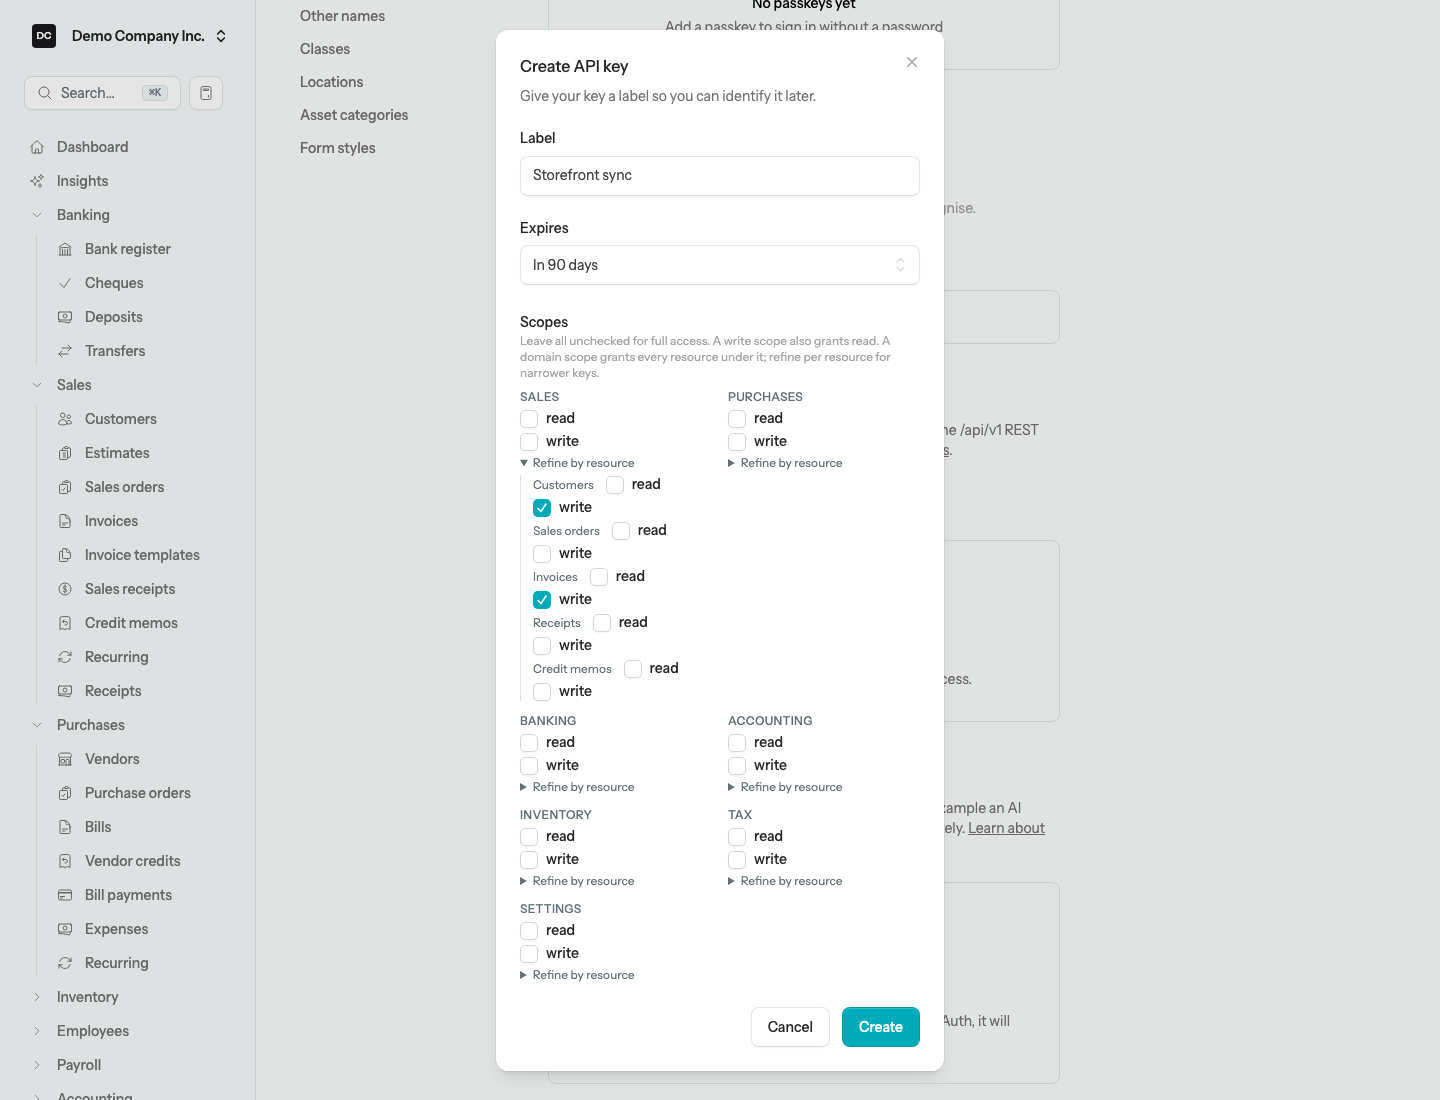Image resolution: width=1440 pixels, height=1100 pixels.
Task: Click the Dashboard home icon
Action: pos(37,147)
